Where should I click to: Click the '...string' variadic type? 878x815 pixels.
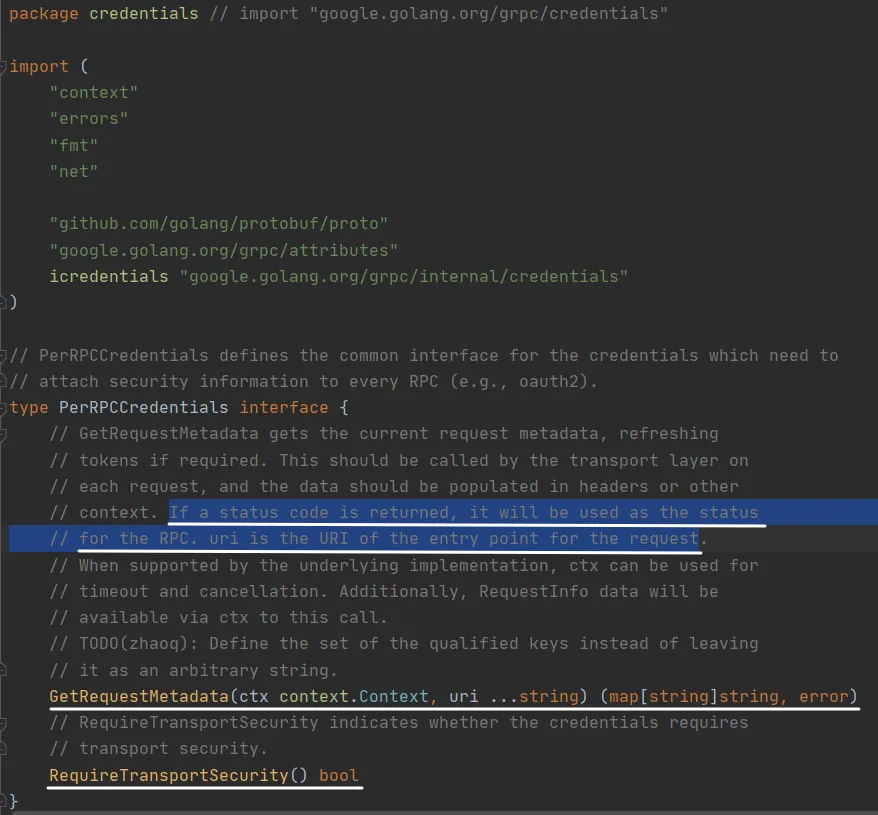pos(534,697)
